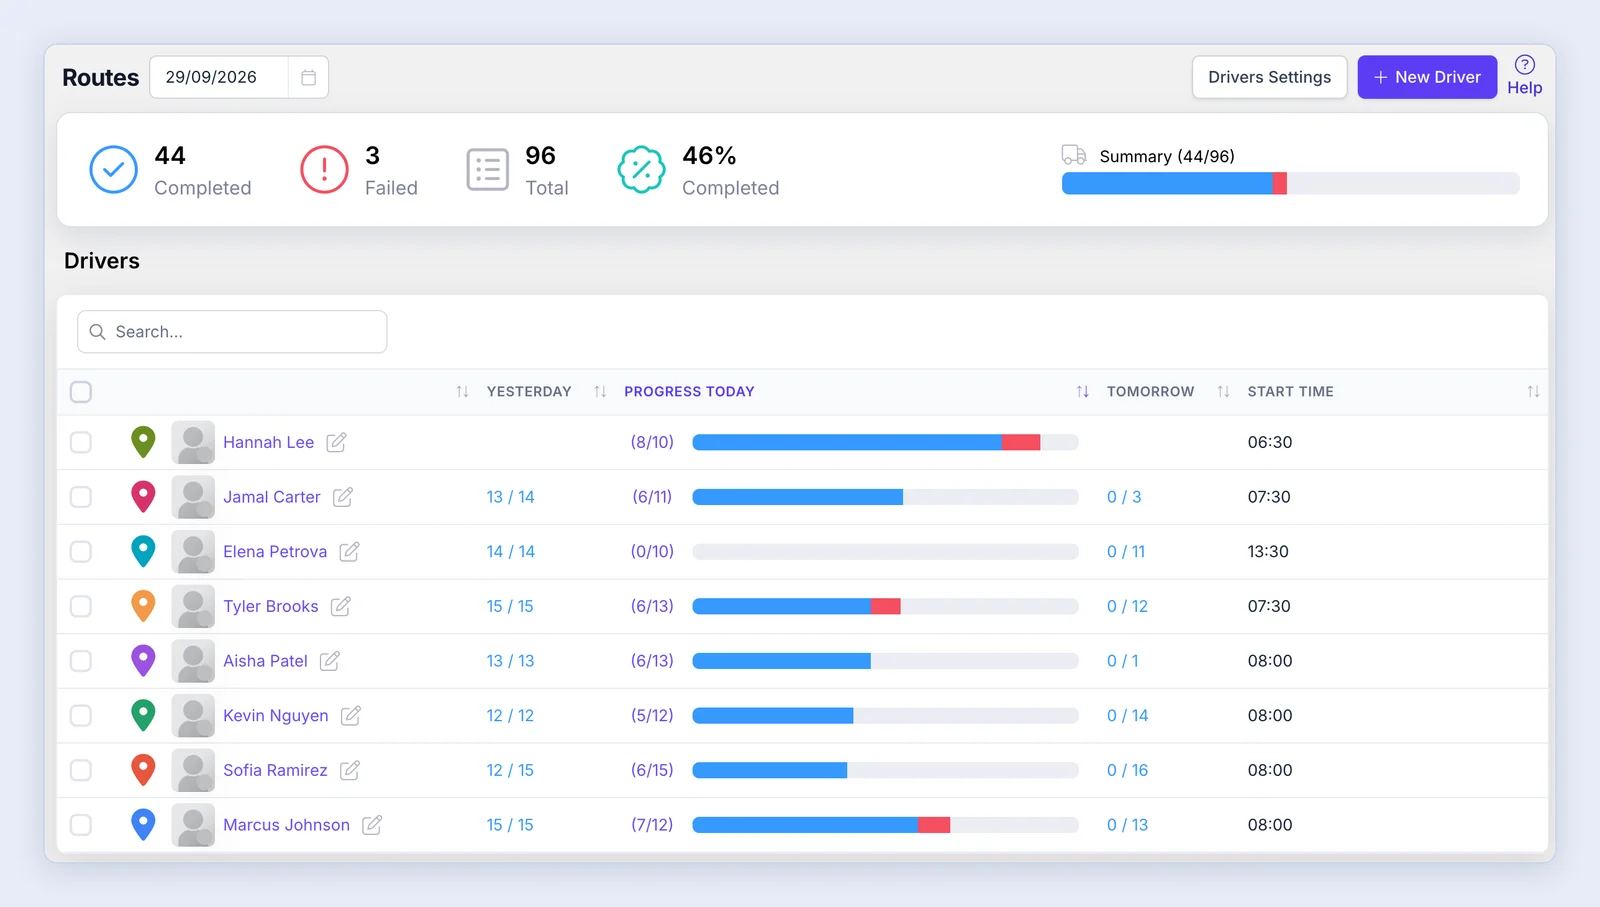Click the Summary (44/96) progress bar
The width and height of the screenshot is (1600, 907).
click(x=1290, y=183)
